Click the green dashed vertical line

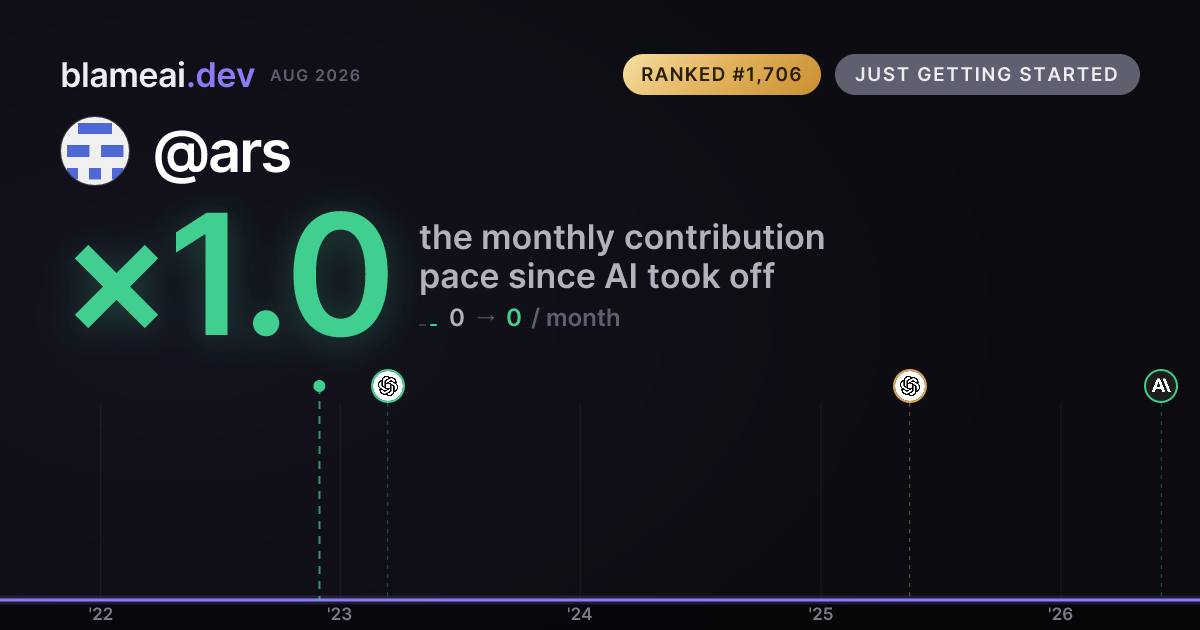[319, 495]
